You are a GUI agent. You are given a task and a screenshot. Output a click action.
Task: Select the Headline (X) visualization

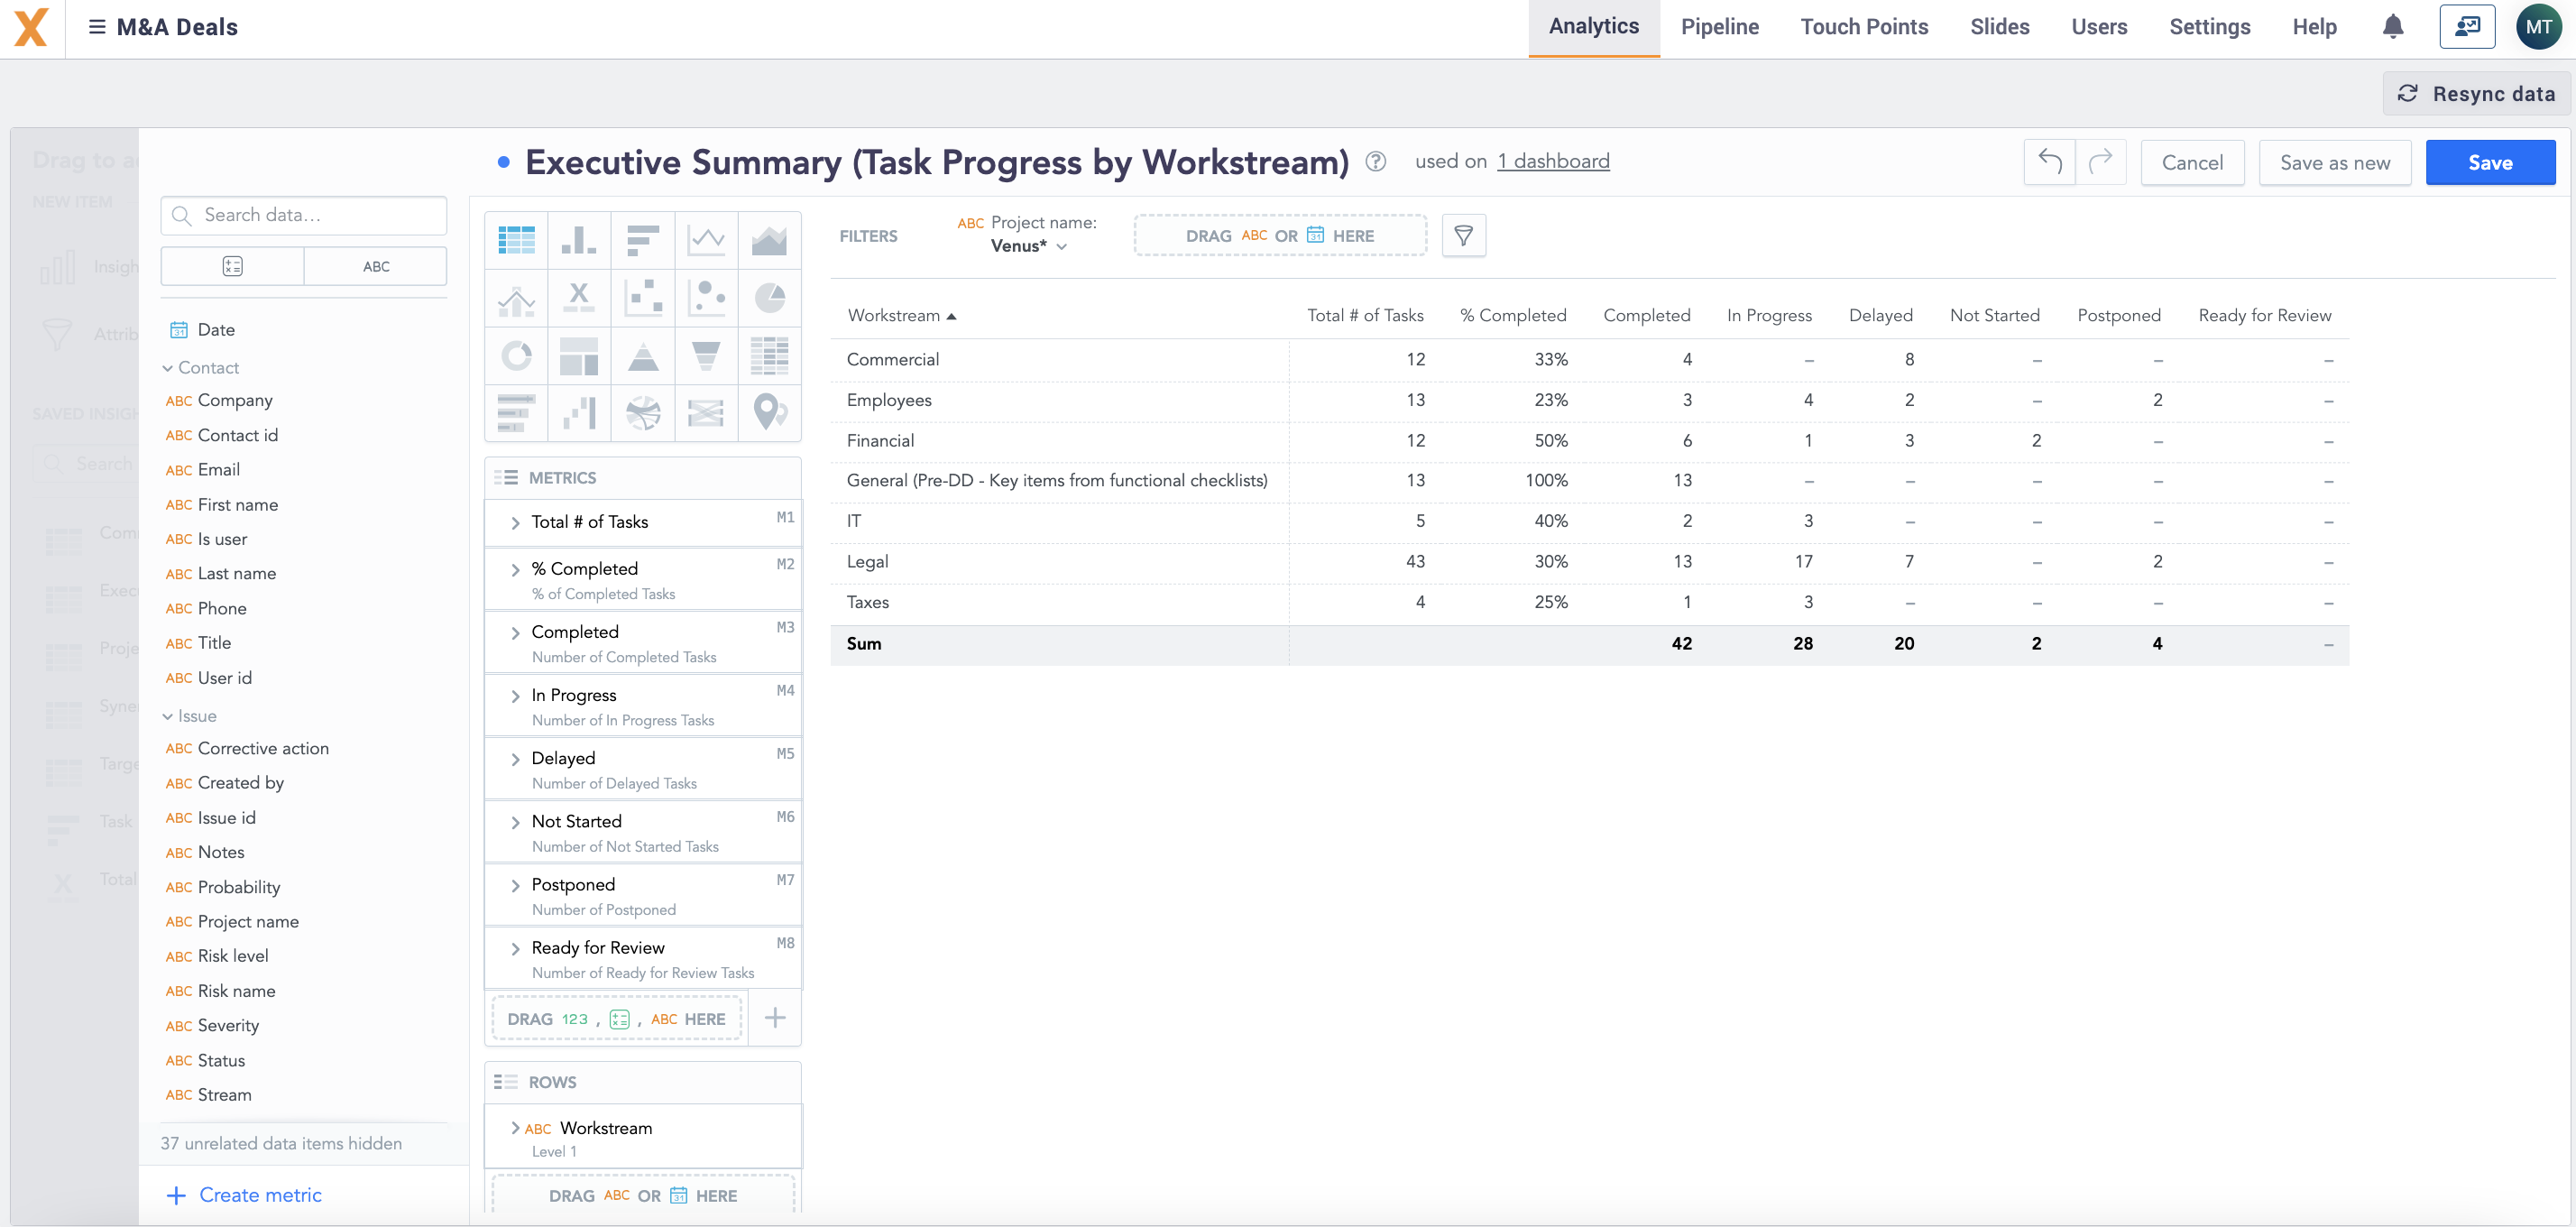coord(579,298)
